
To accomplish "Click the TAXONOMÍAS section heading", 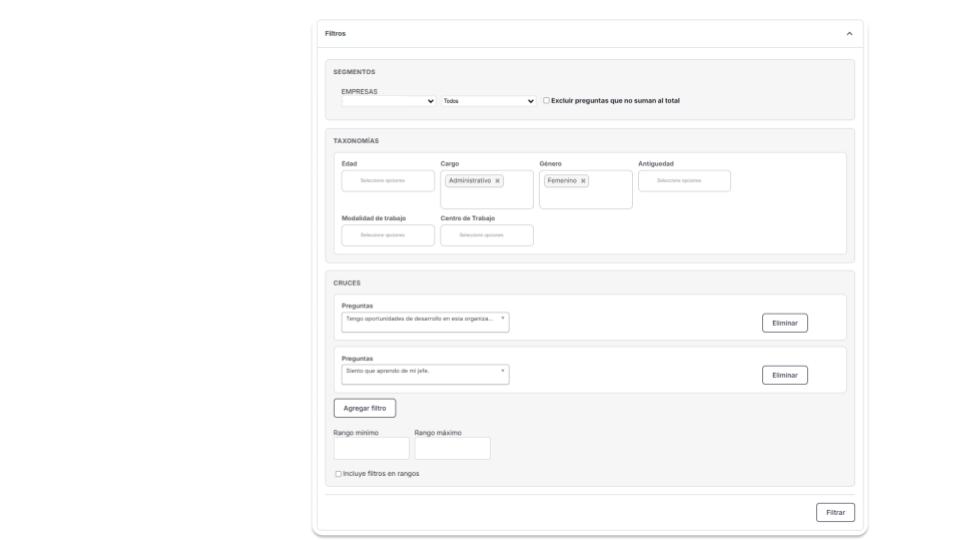I will [x=356, y=141].
